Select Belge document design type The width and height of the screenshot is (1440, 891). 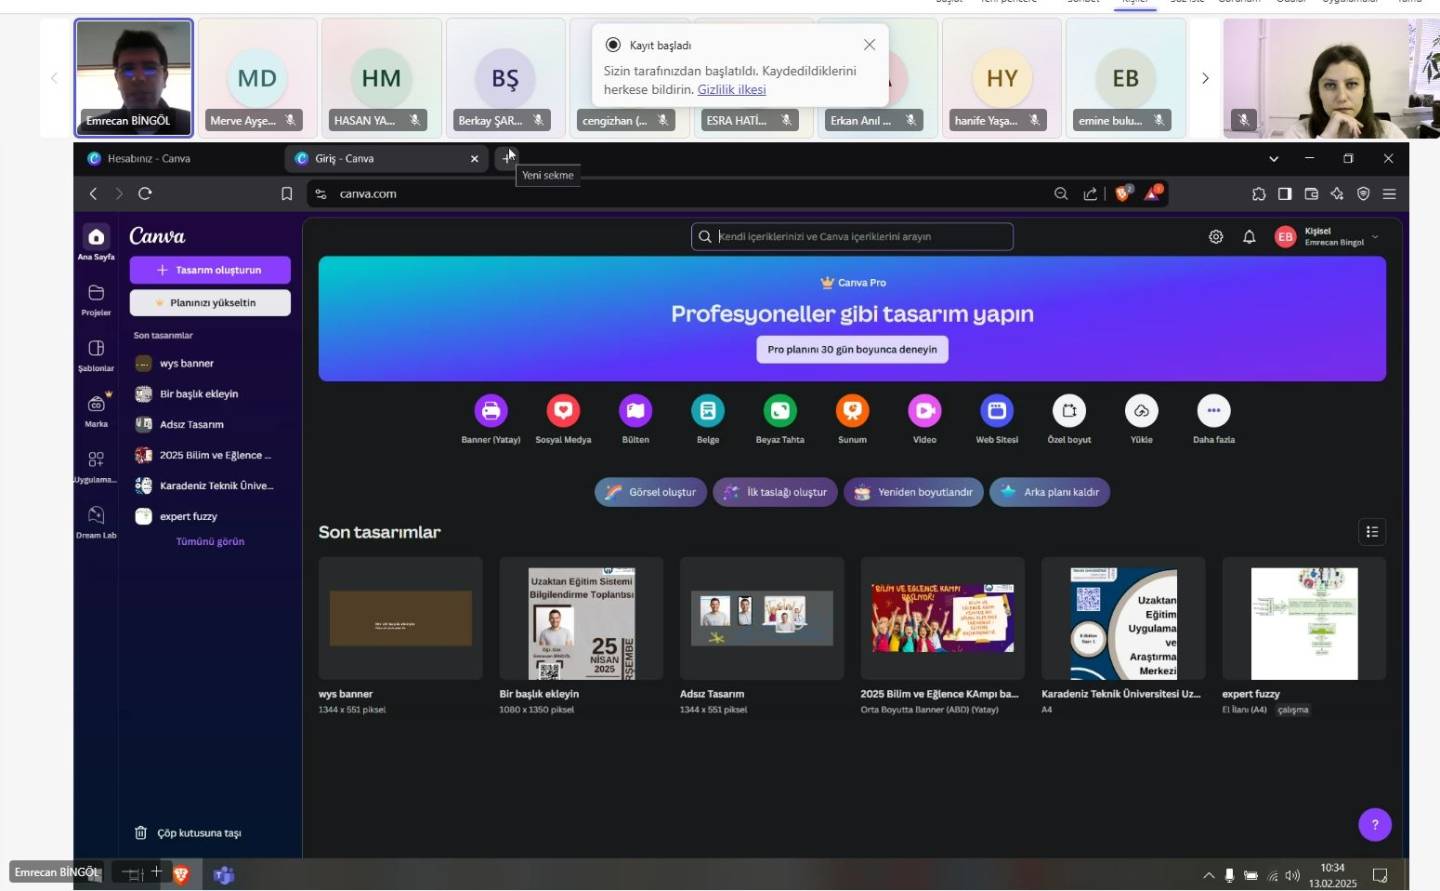[x=708, y=411]
